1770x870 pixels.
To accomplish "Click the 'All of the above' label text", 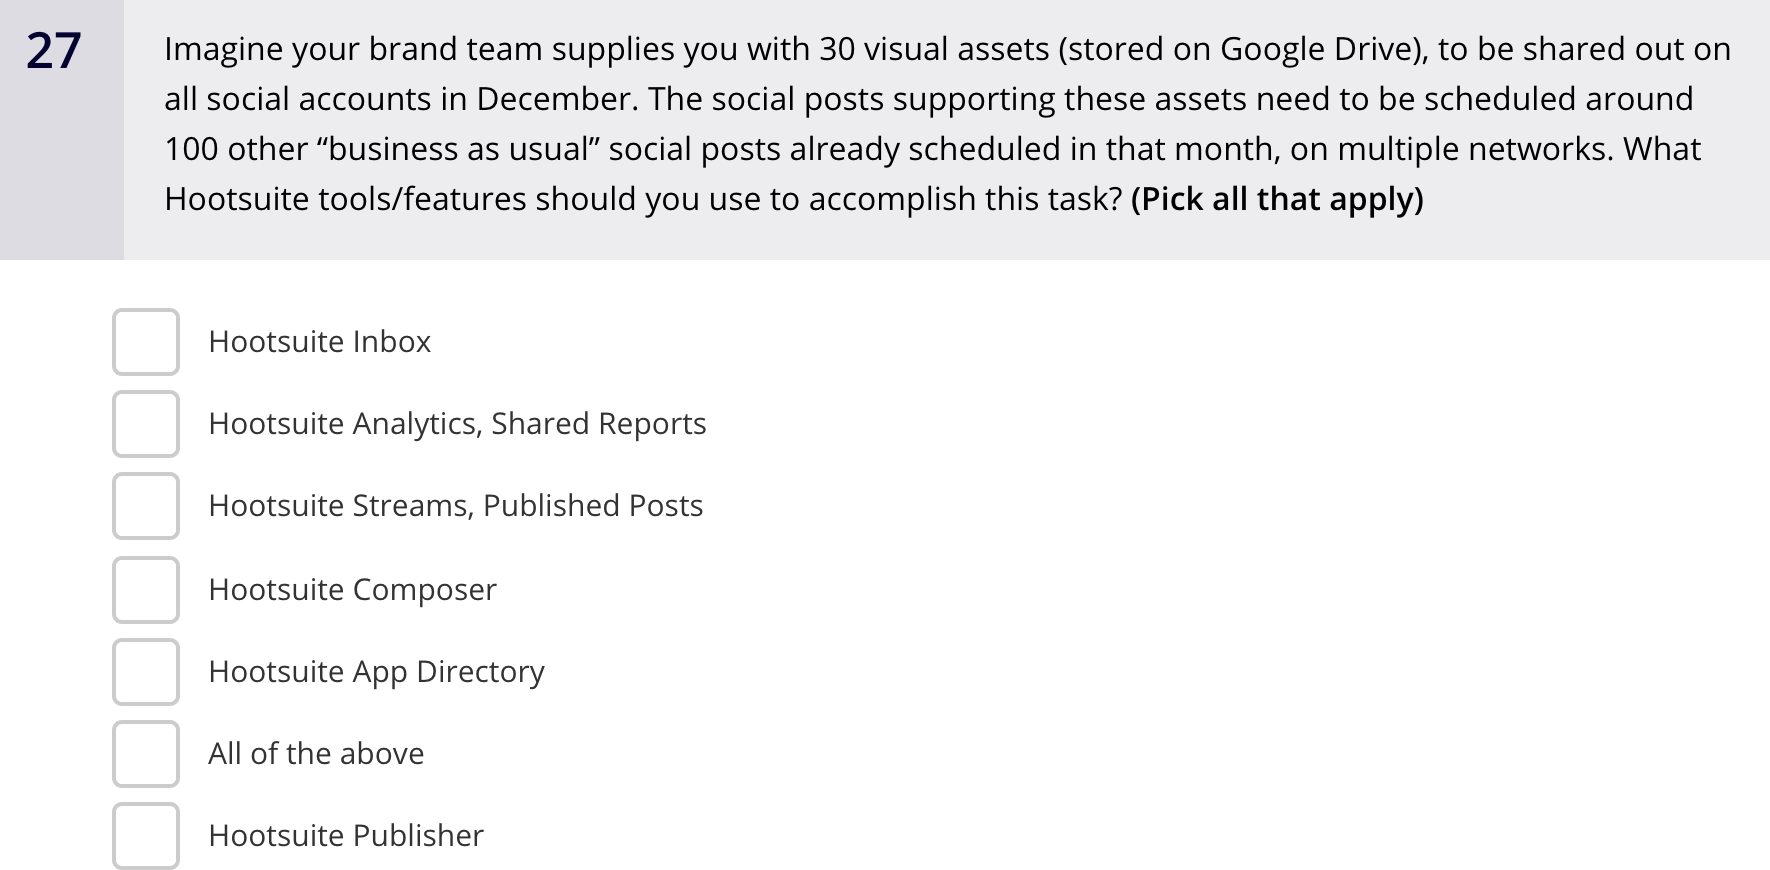I will (316, 754).
